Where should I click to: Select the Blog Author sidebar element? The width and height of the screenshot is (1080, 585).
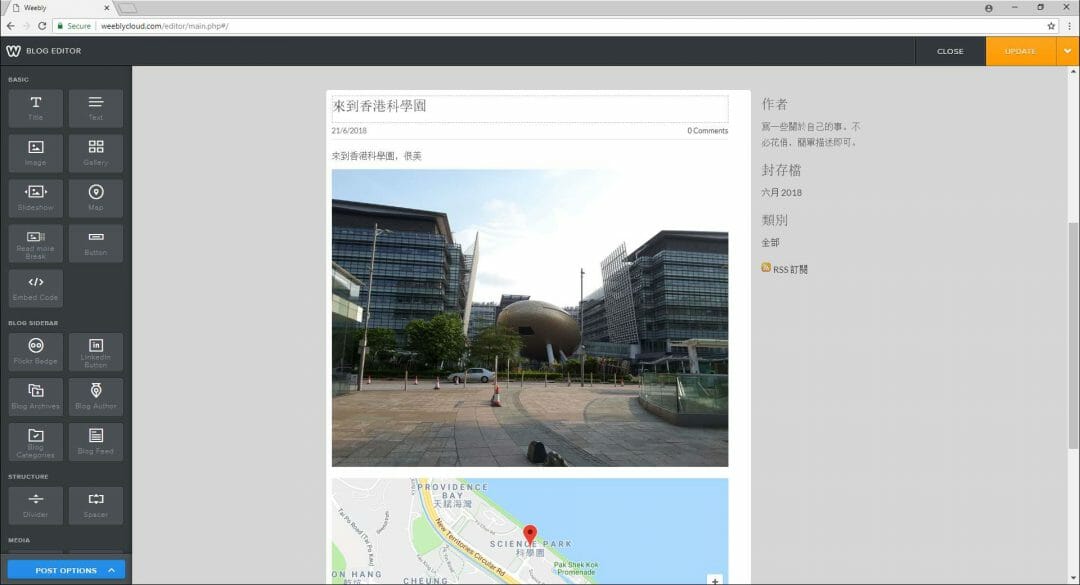tap(96, 397)
